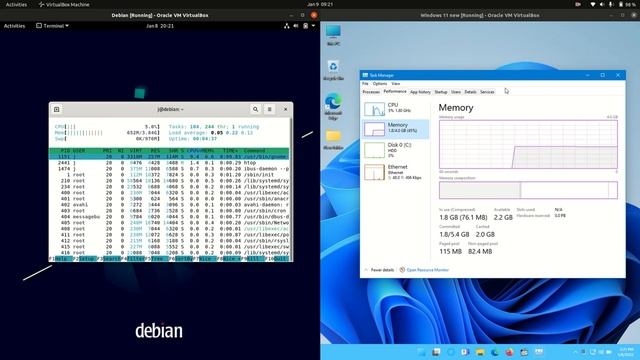Select the /usr/sbin/cron process row in htop
The height and width of the screenshot is (360, 640).
(x=169, y=211)
